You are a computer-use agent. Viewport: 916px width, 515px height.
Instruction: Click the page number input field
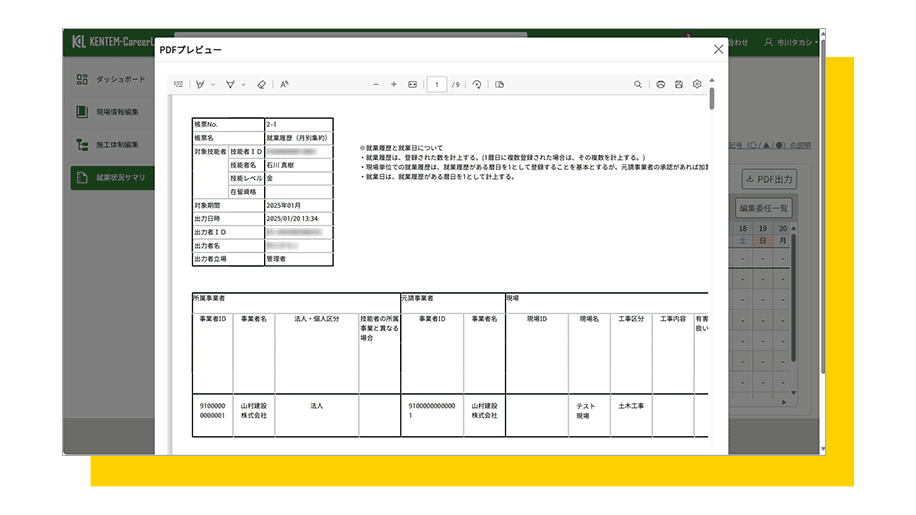click(437, 85)
